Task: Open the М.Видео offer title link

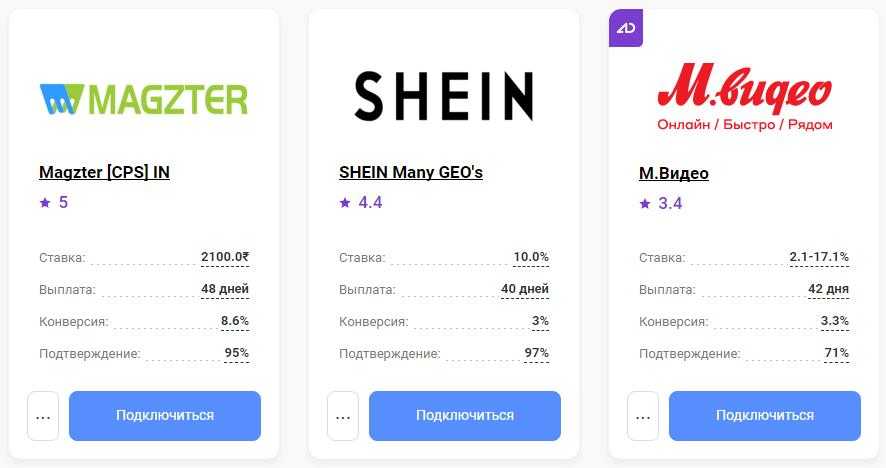Action: [674, 173]
